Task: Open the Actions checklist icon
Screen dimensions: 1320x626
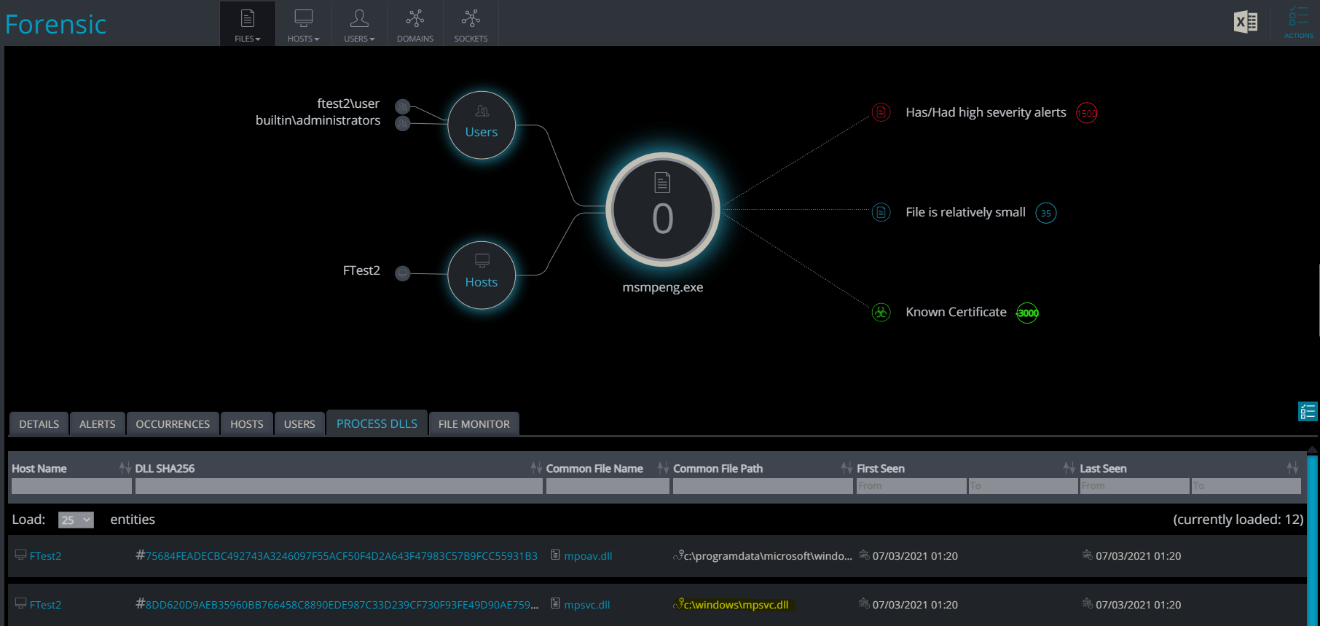Action: pos(1298,23)
